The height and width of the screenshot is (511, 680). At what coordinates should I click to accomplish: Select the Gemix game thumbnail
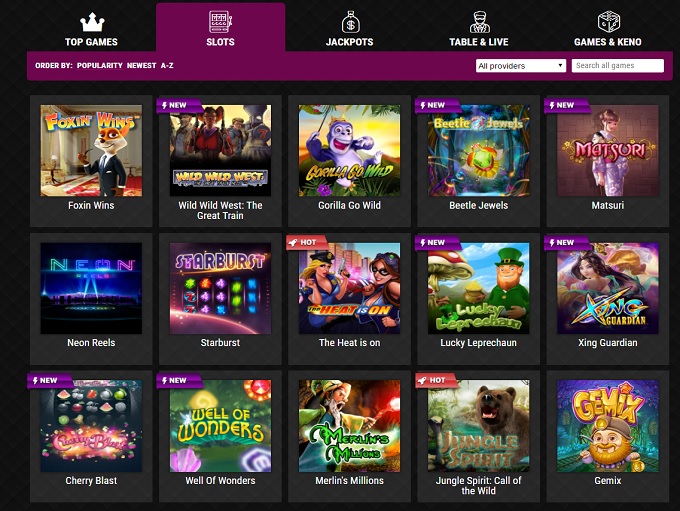[608, 426]
